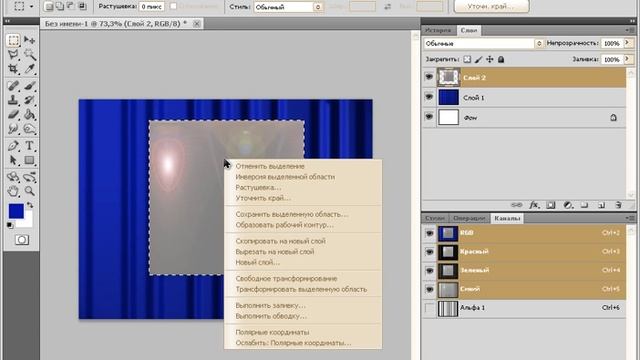Collapse the right panels with double arrow
Viewport: 640px width, 360px height.
click(632, 21)
